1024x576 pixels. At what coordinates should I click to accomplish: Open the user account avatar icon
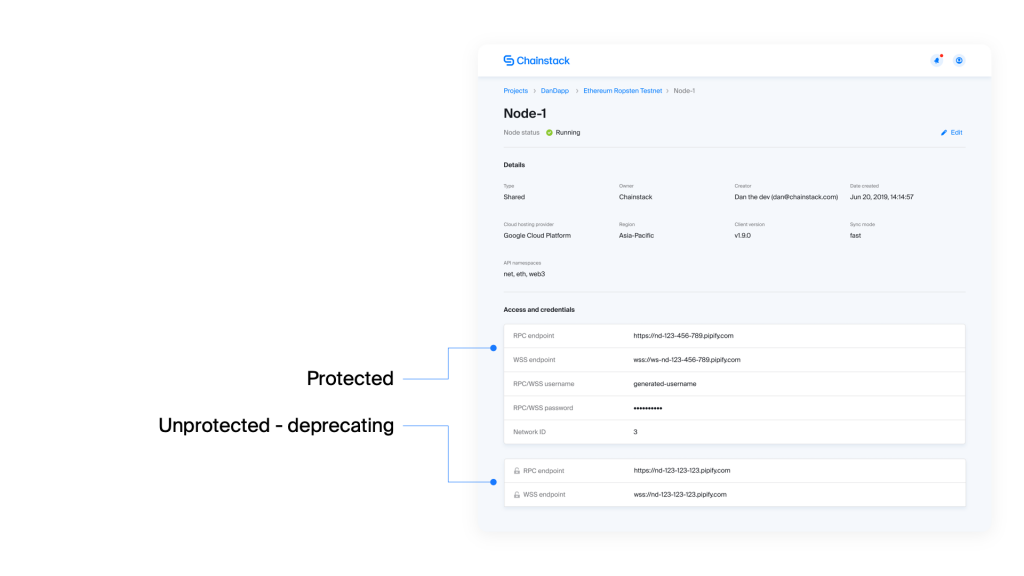click(x=959, y=60)
